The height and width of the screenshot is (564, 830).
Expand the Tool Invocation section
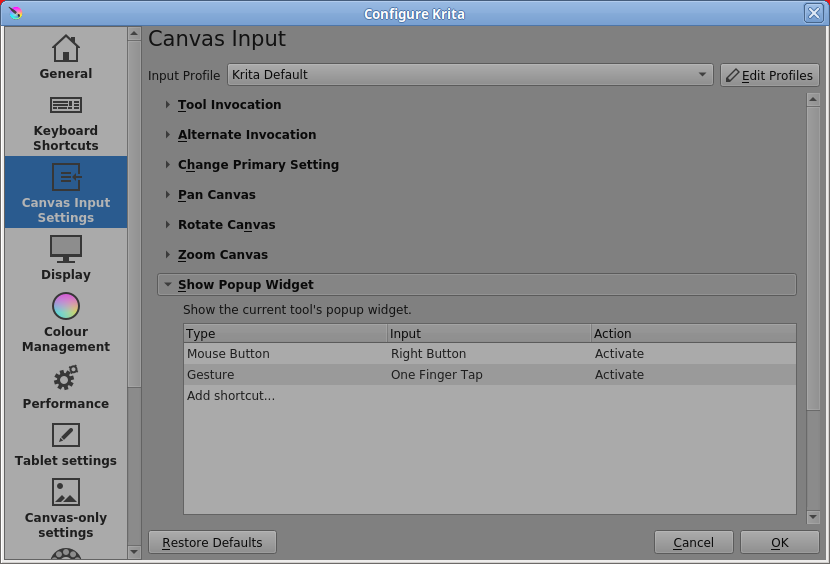(x=229, y=105)
